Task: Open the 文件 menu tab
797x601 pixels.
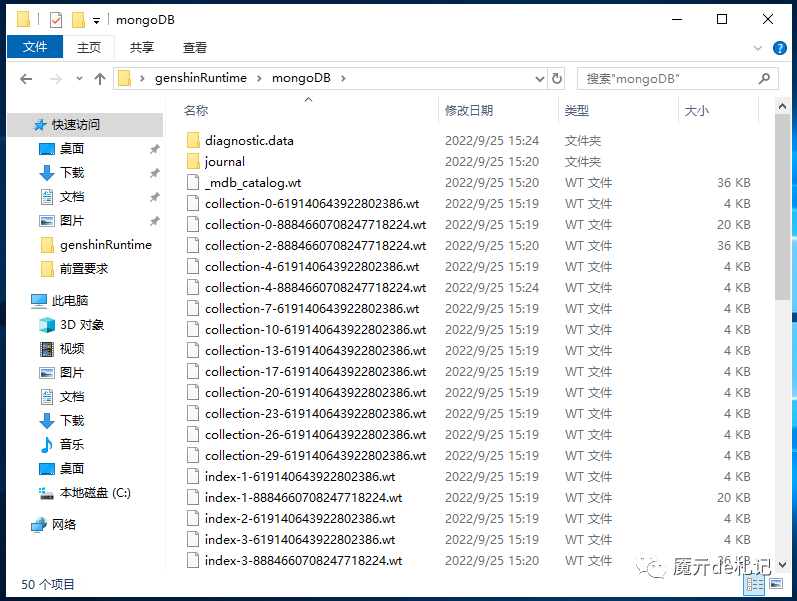Action: pyautogui.click(x=35, y=47)
